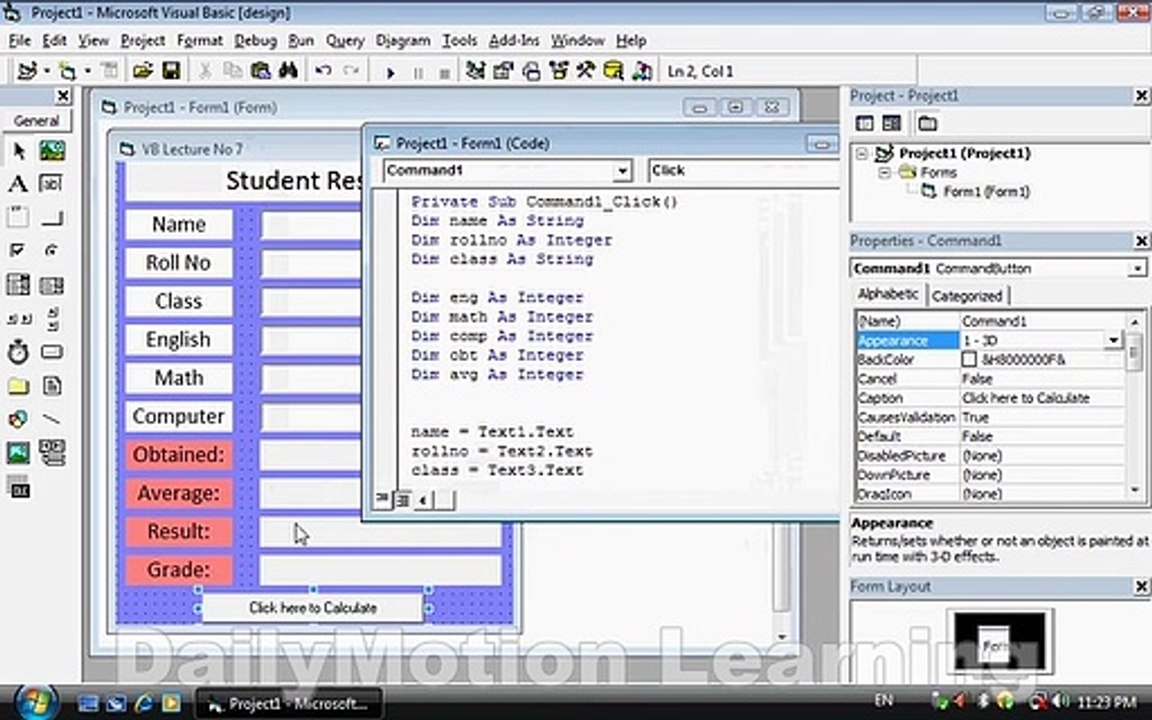Open the Add-Ins menu
The height and width of the screenshot is (720, 1152).
pyautogui.click(x=514, y=40)
